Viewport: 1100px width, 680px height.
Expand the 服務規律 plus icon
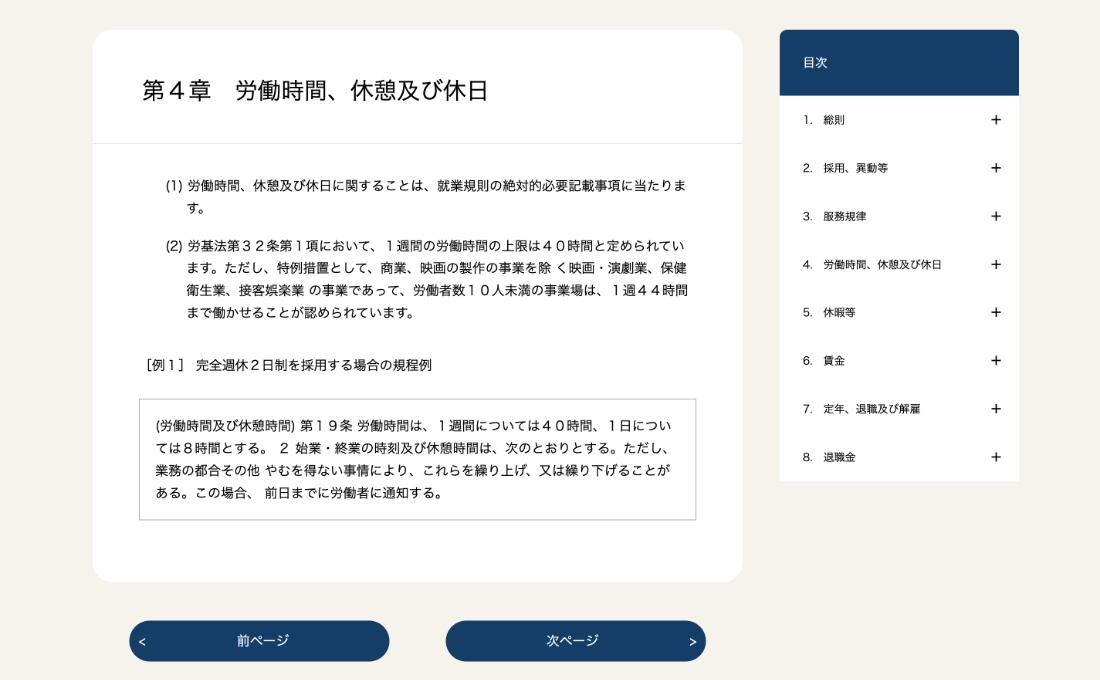995,216
